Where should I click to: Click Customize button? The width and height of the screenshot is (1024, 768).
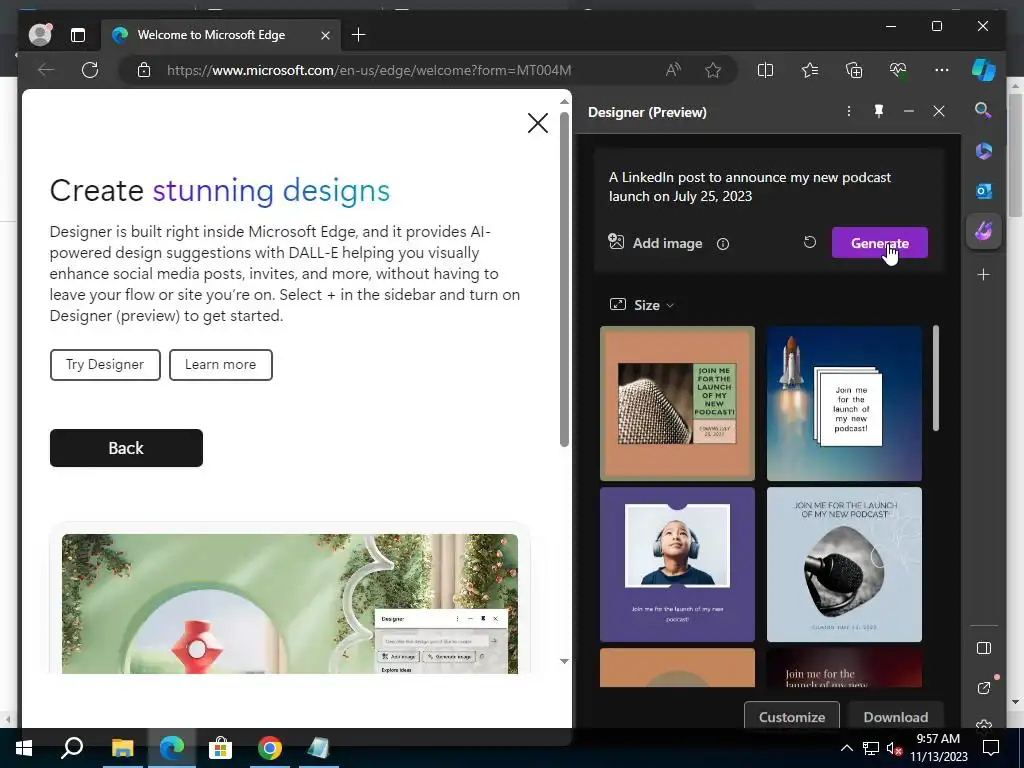[792, 715]
